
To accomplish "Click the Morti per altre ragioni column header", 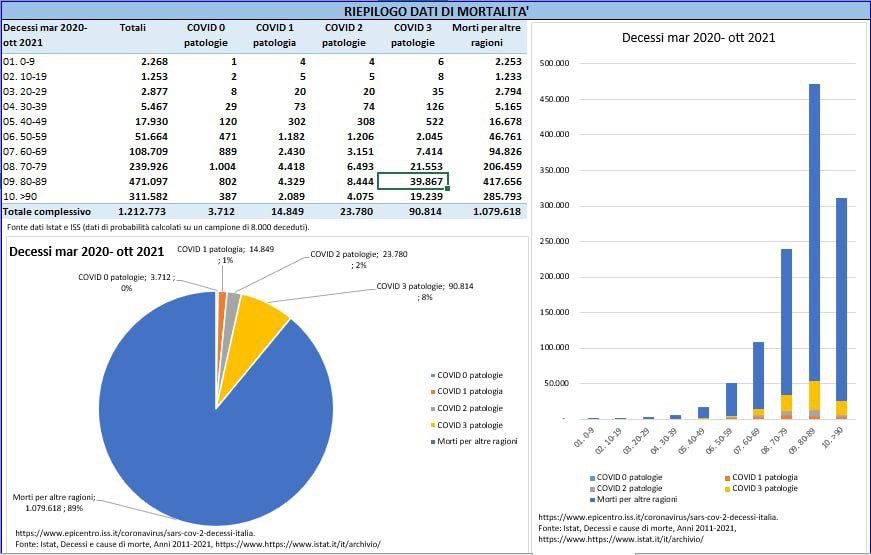I will pyautogui.click(x=486, y=35).
